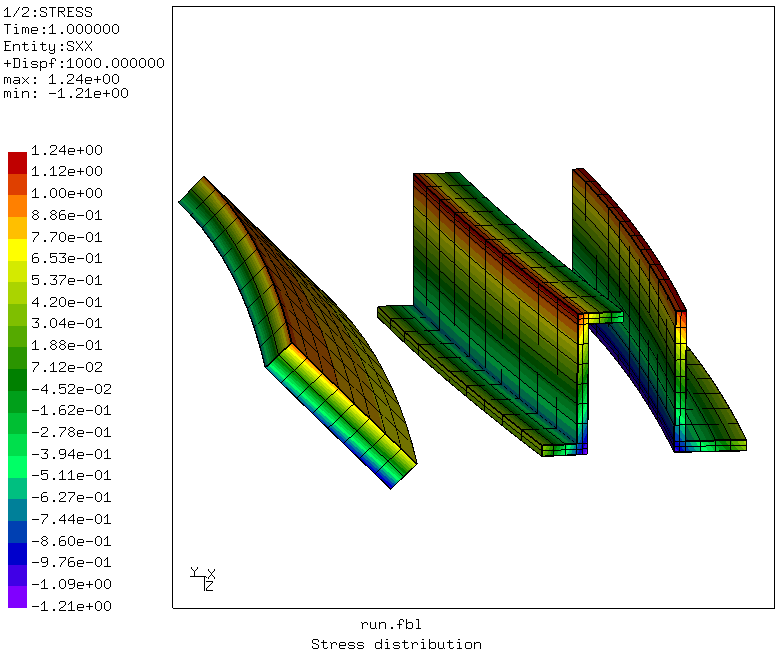Click the orange 8.86e-01 legend swatch
Image resolution: width=784 pixels, height=672 pixels.
point(17,206)
